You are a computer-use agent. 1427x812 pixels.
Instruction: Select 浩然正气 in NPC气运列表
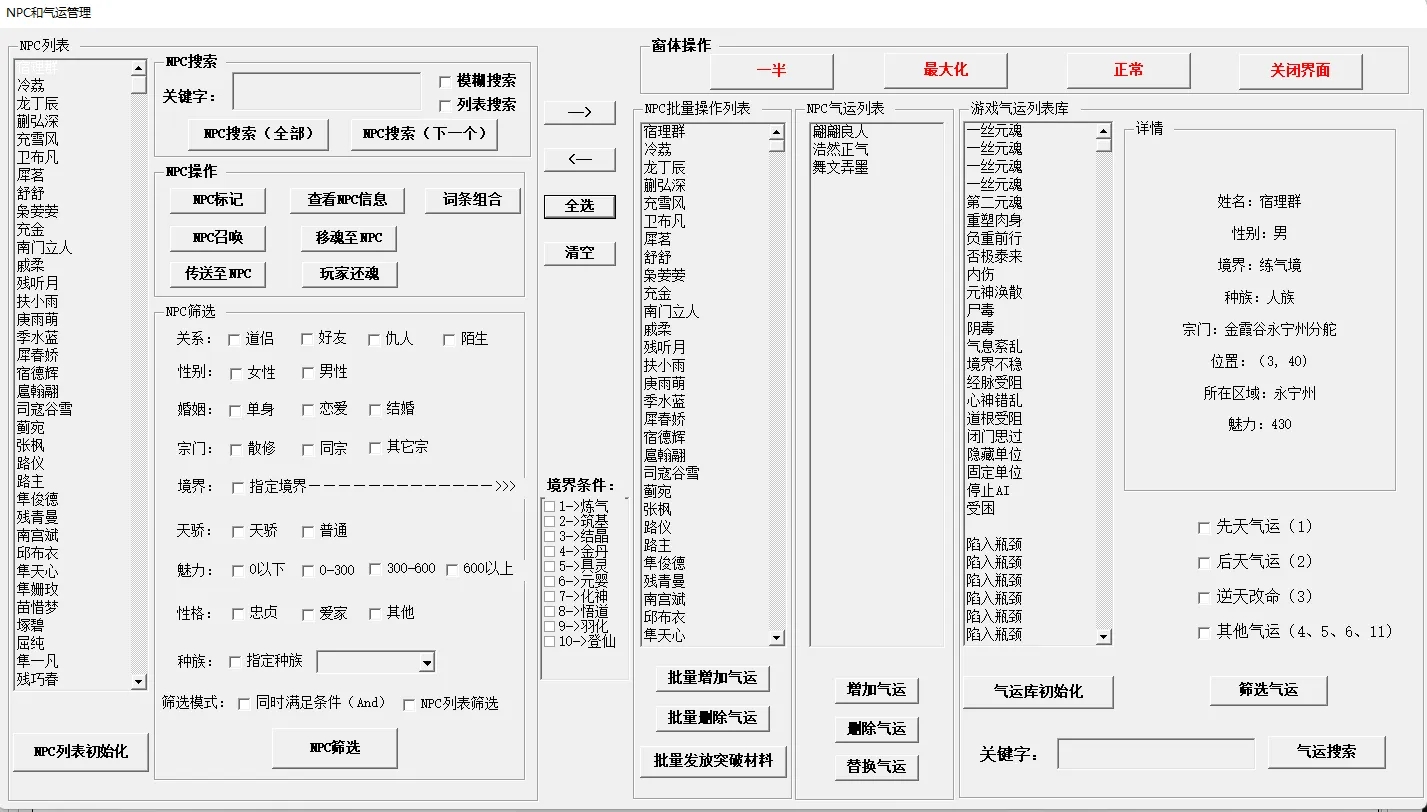coord(840,150)
